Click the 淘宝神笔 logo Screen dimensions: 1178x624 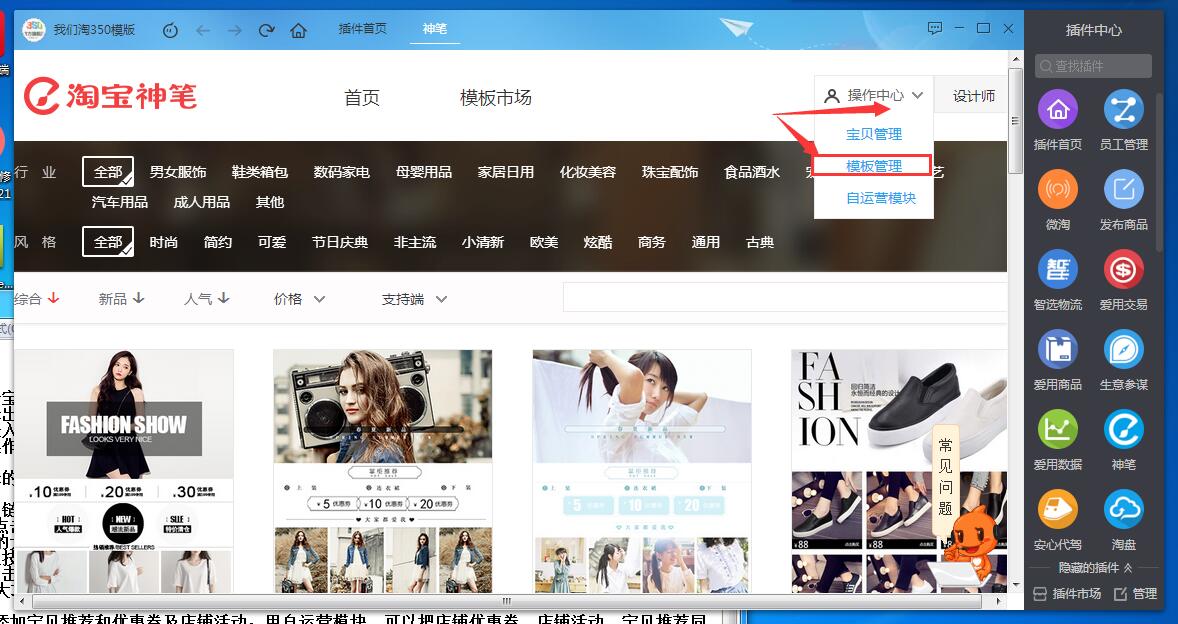[110, 96]
